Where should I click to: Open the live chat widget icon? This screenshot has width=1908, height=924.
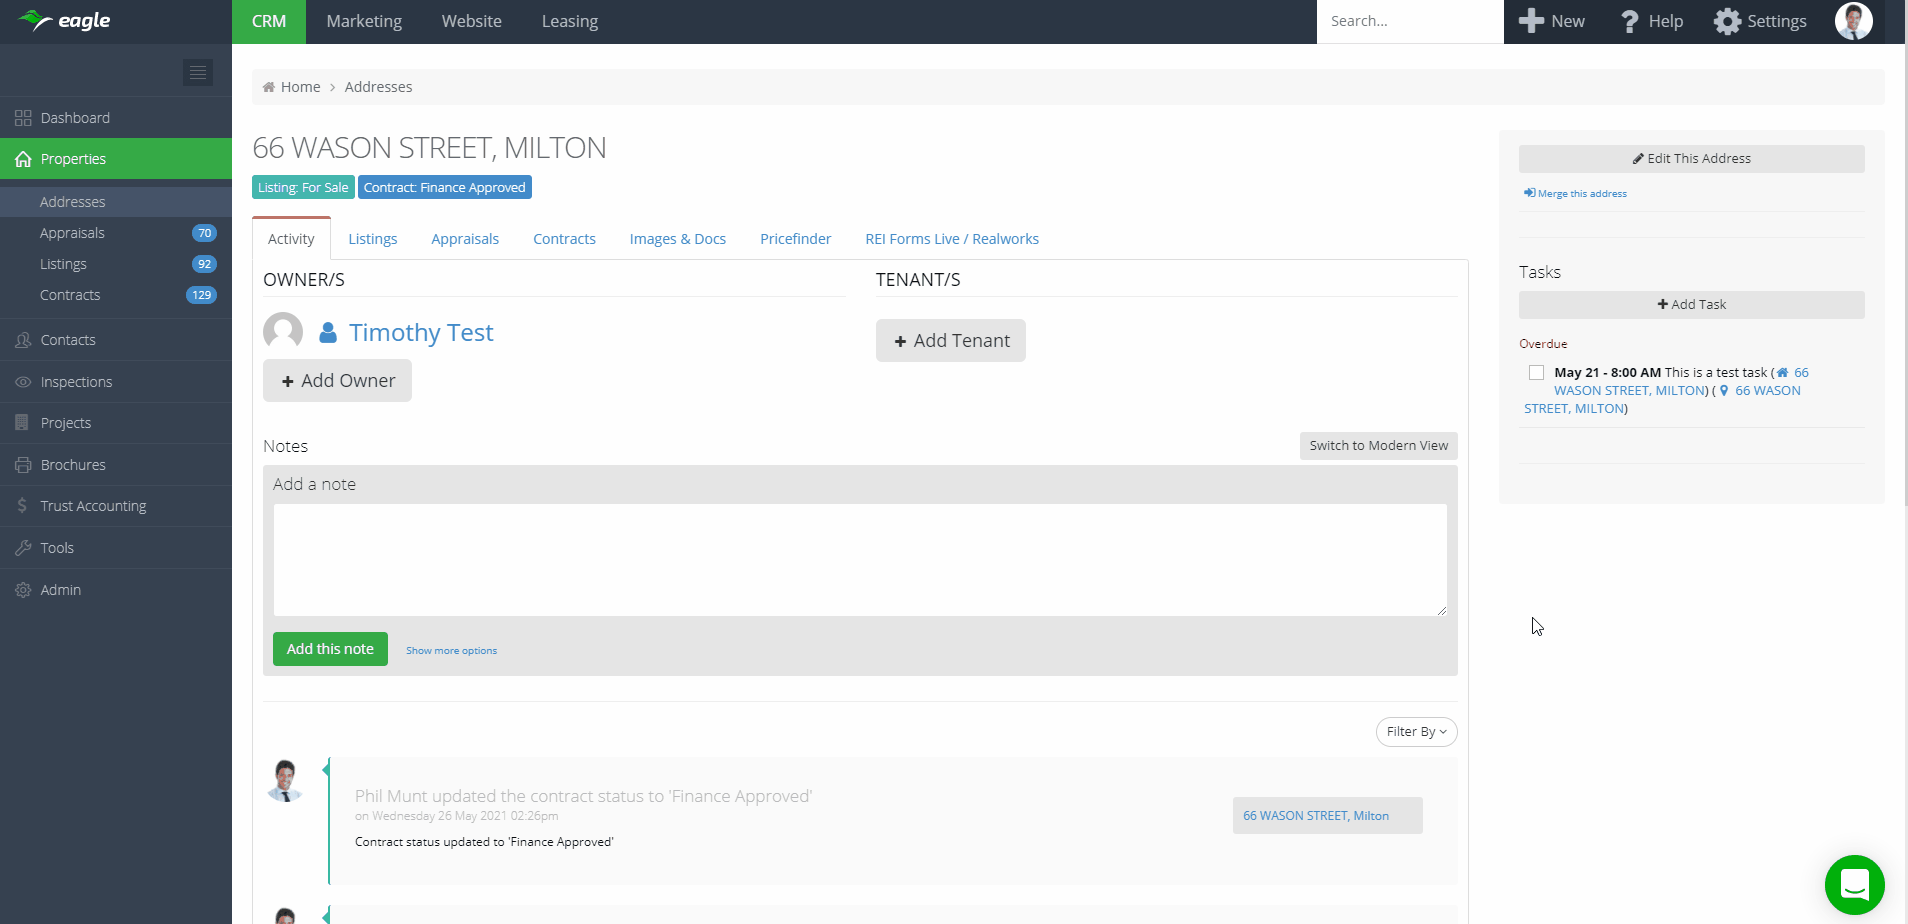pos(1854,885)
